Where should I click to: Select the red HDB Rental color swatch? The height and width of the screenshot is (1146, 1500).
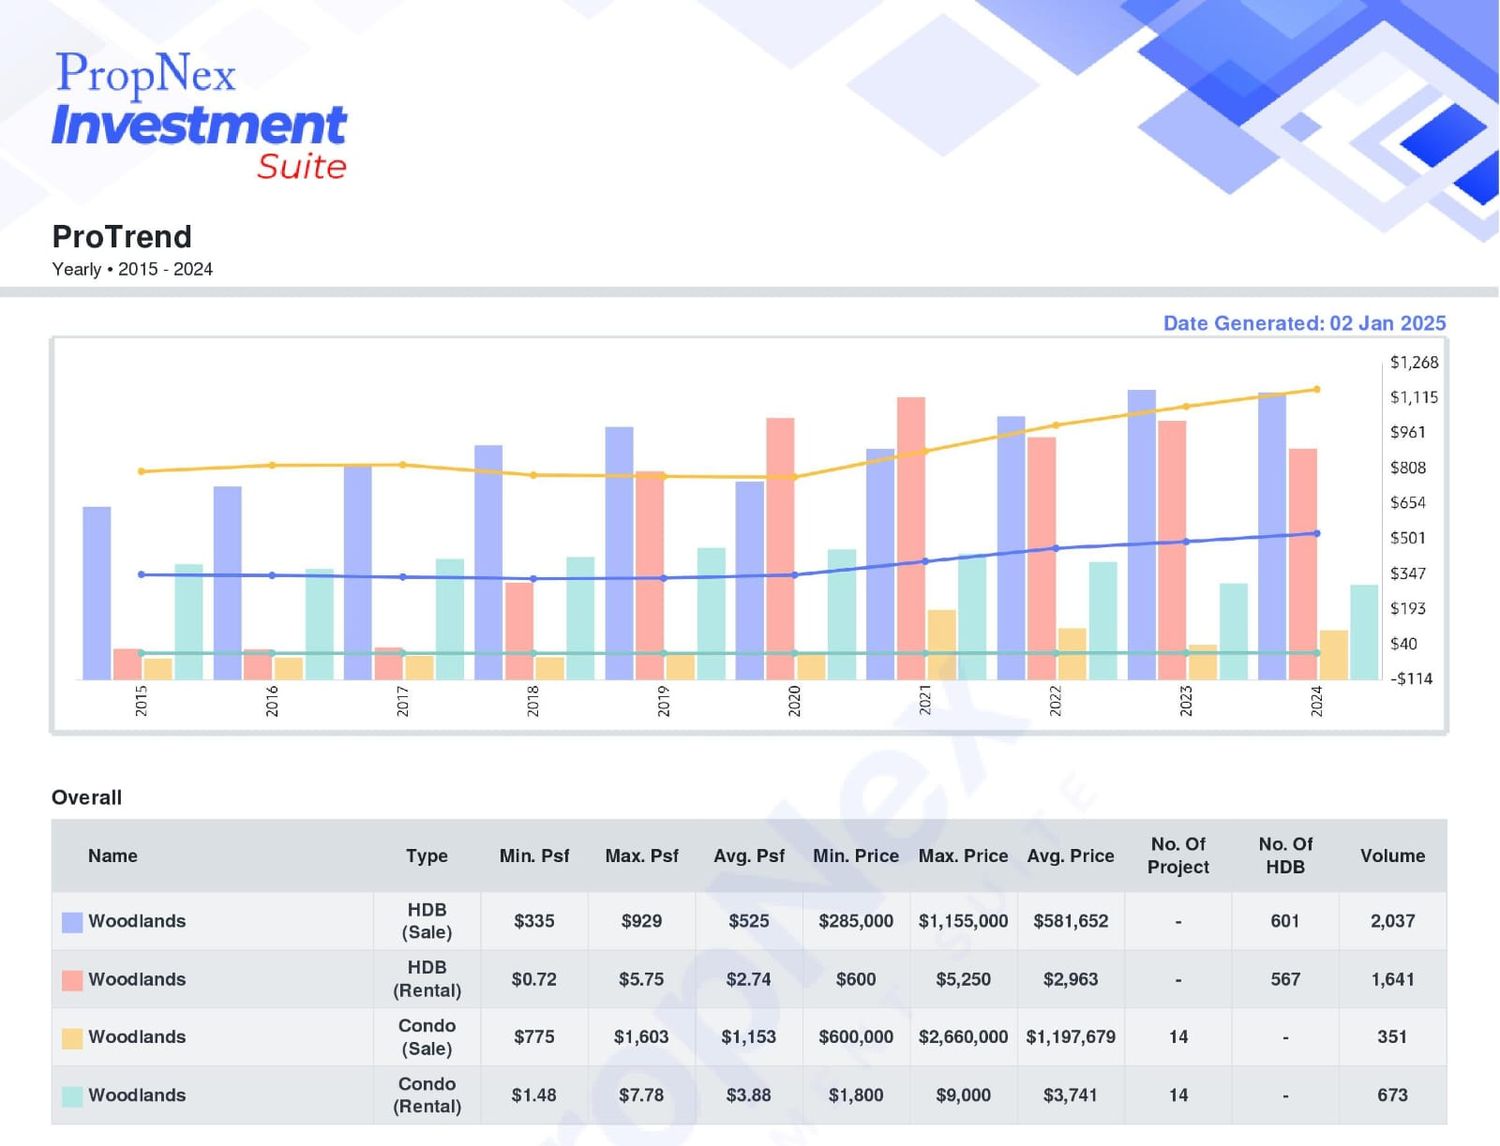(x=72, y=980)
